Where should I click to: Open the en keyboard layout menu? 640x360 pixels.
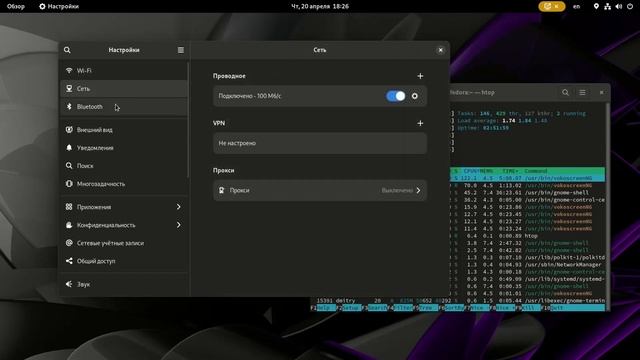[x=576, y=6]
